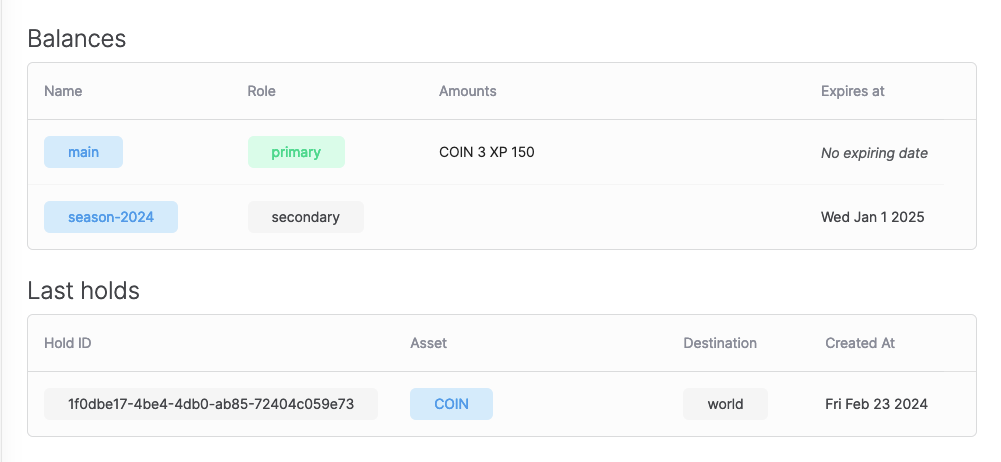Click the Amounts column header
Screen dimensions: 1001x462
point(467,91)
